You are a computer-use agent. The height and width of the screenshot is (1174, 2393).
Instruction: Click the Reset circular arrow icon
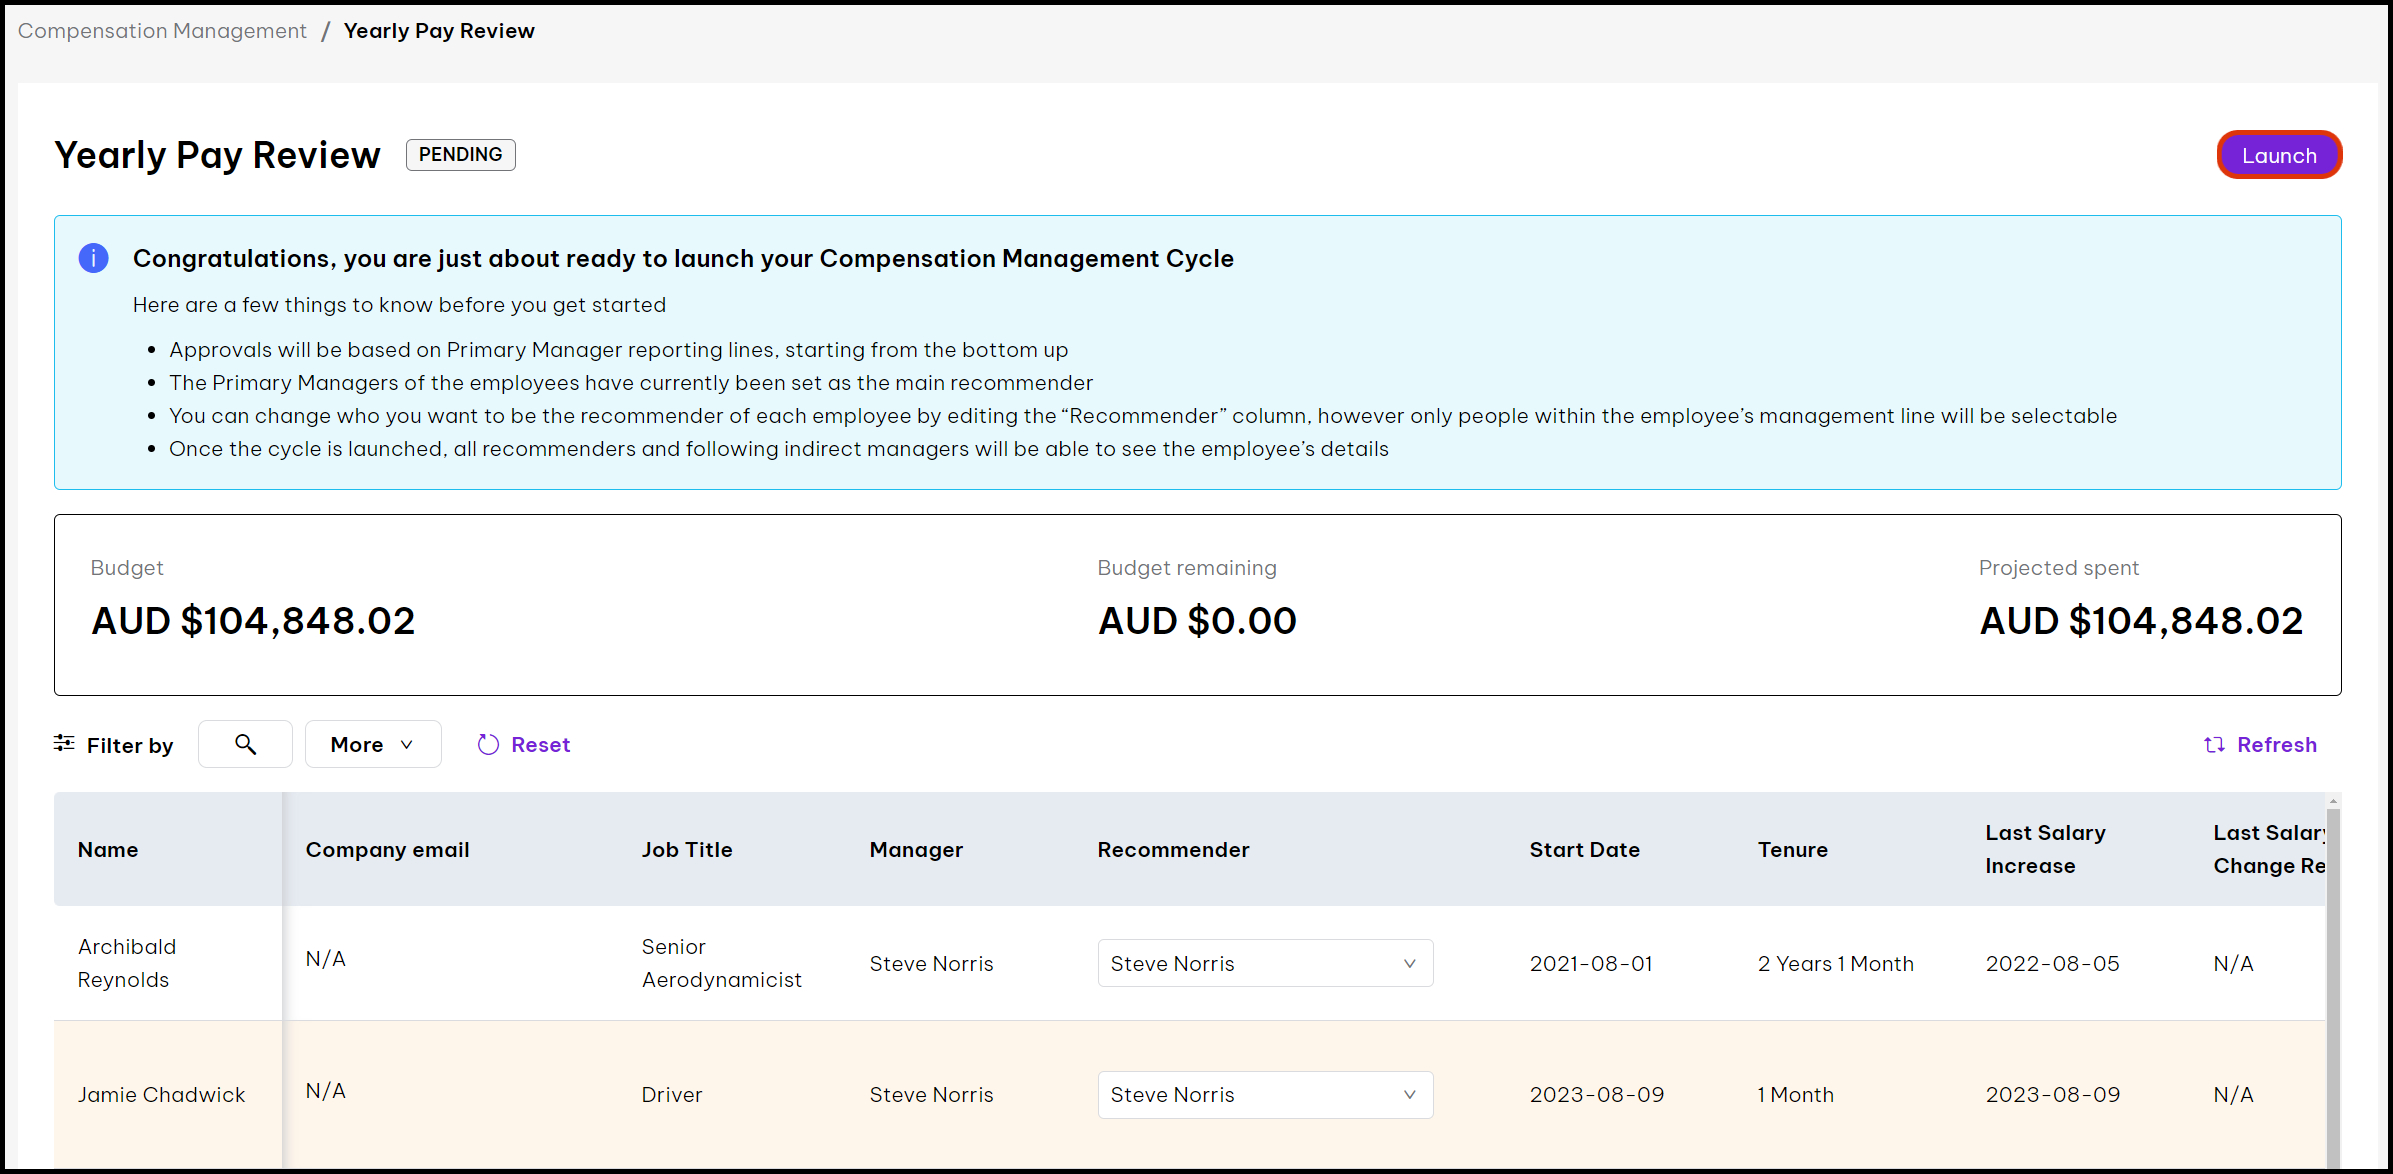click(x=488, y=744)
